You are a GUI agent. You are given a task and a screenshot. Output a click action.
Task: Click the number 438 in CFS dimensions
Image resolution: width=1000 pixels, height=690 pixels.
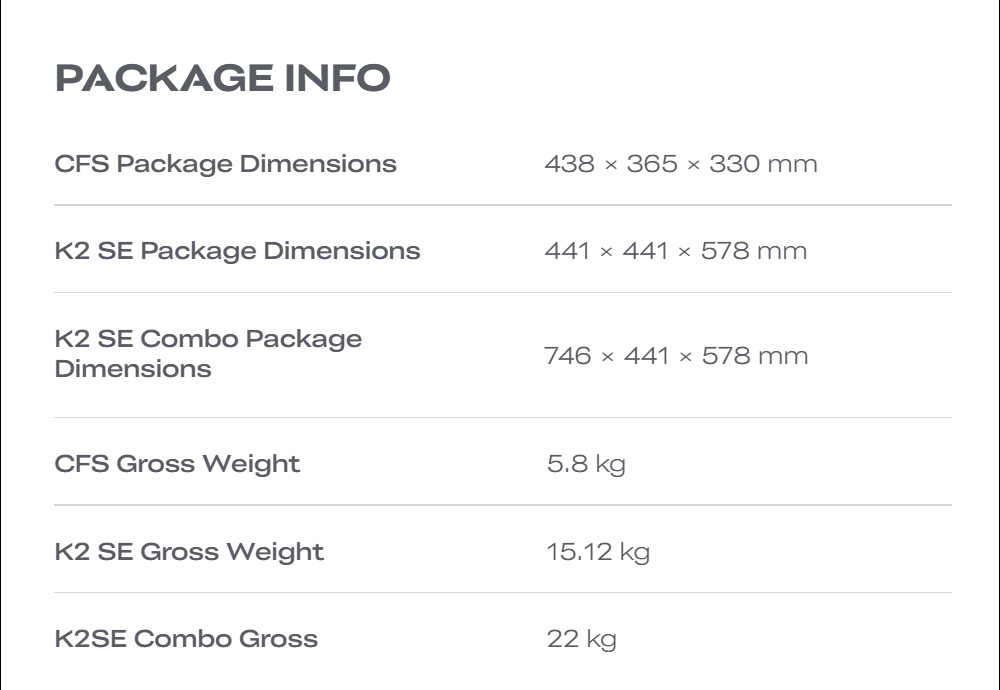569,164
